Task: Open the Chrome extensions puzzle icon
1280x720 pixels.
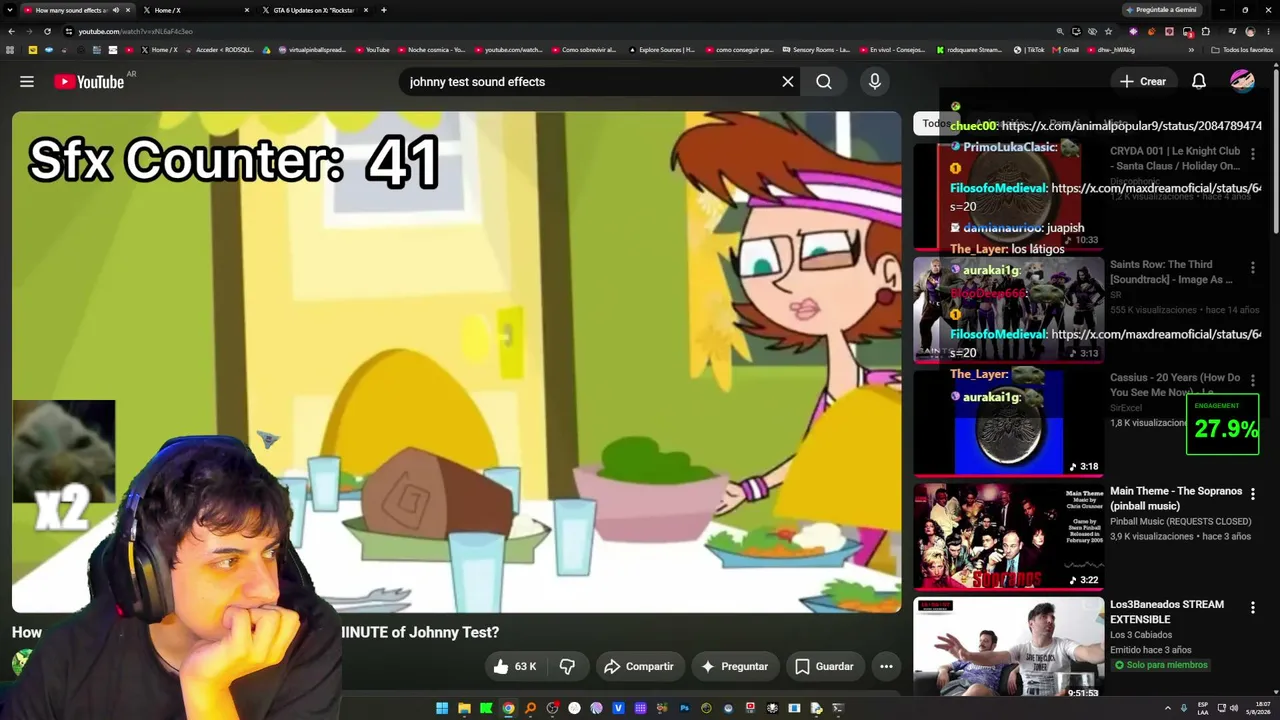Action: click(1205, 31)
